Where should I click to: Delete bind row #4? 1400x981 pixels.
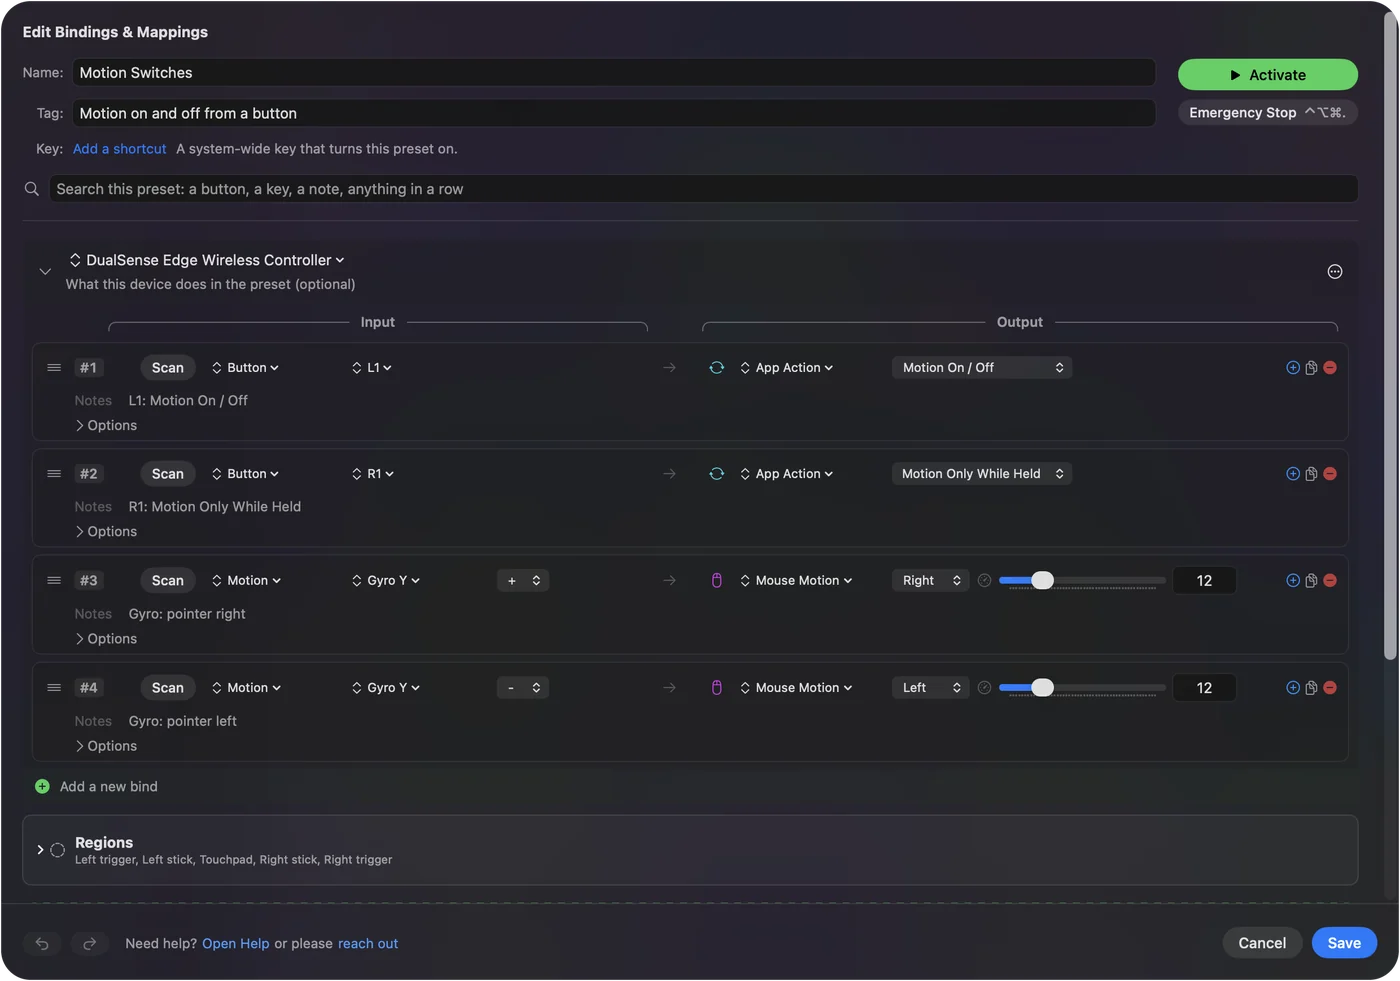(1330, 688)
